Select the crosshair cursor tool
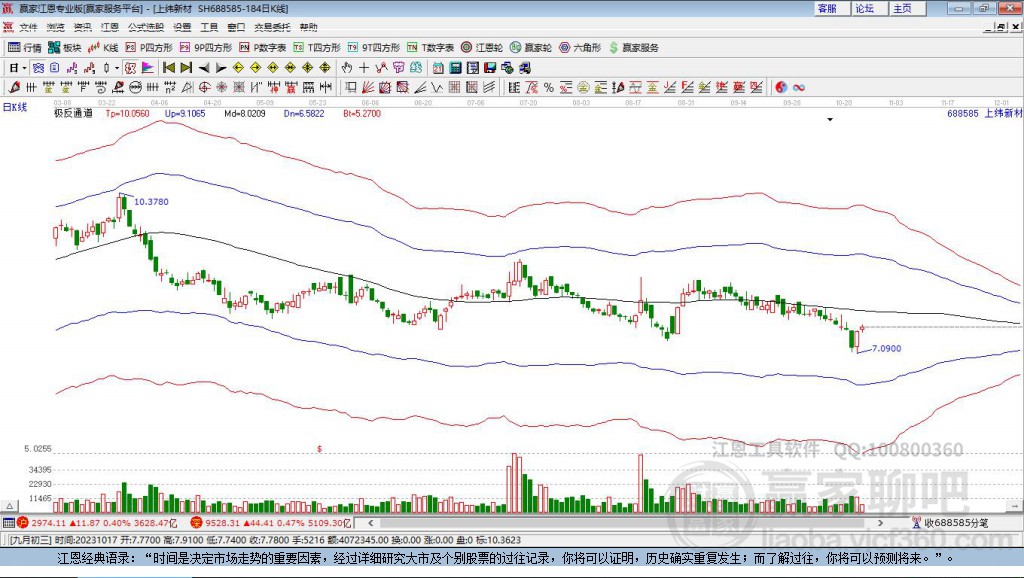The width and height of the screenshot is (1024, 578). click(364, 68)
